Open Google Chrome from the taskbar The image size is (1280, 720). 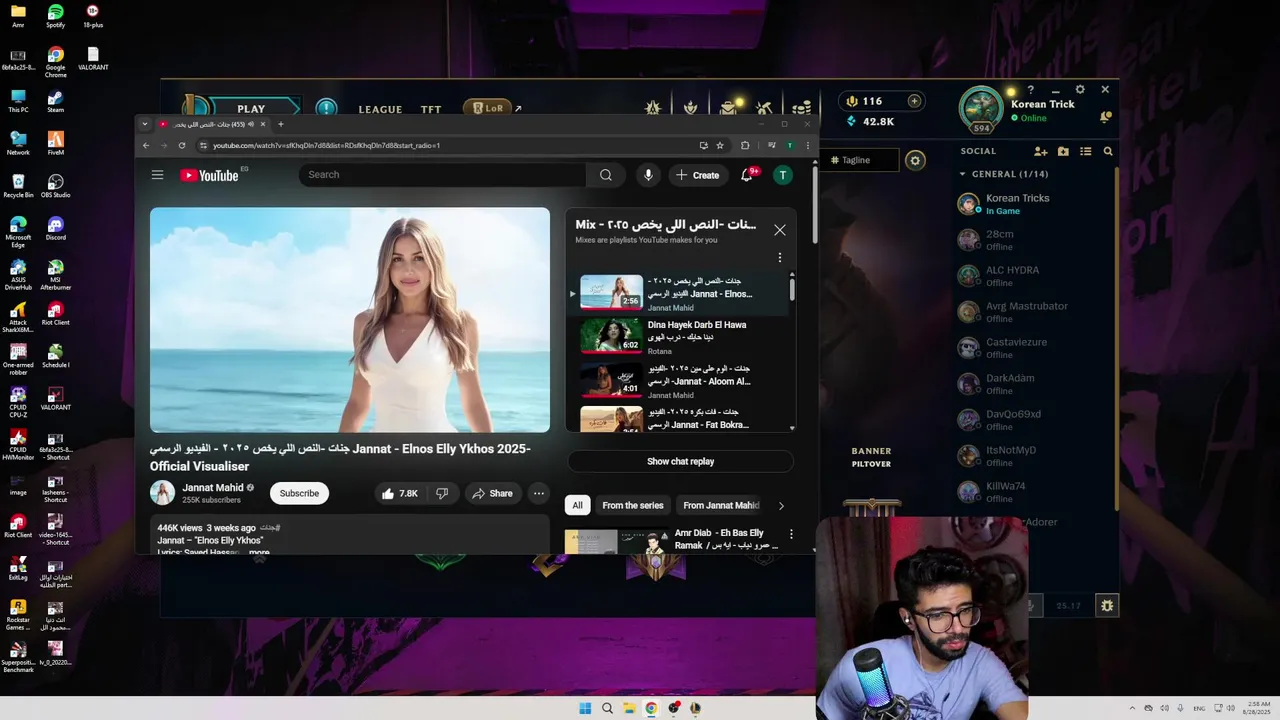click(651, 708)
